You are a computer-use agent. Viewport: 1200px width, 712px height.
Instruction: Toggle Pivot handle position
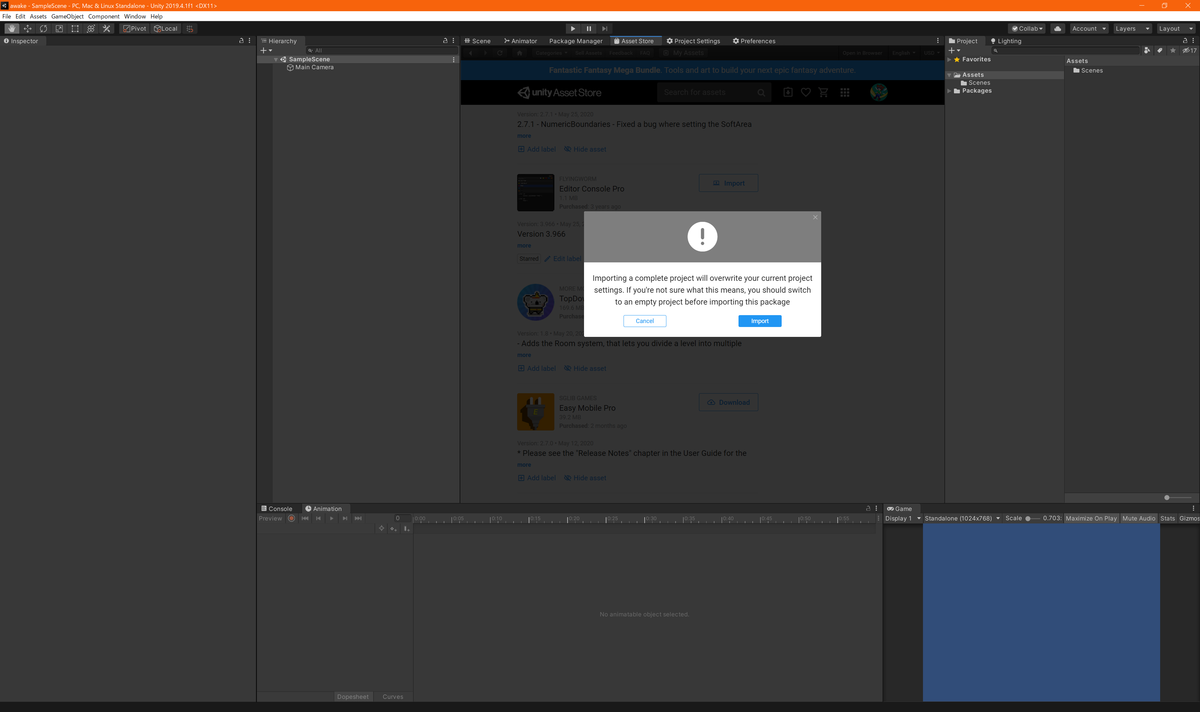click(x=134, y=29)
